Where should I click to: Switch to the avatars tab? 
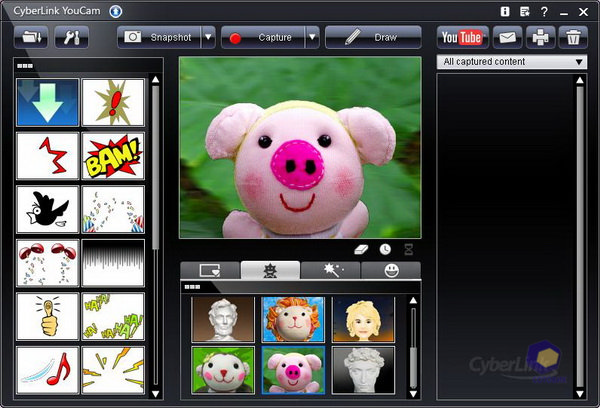270,270
